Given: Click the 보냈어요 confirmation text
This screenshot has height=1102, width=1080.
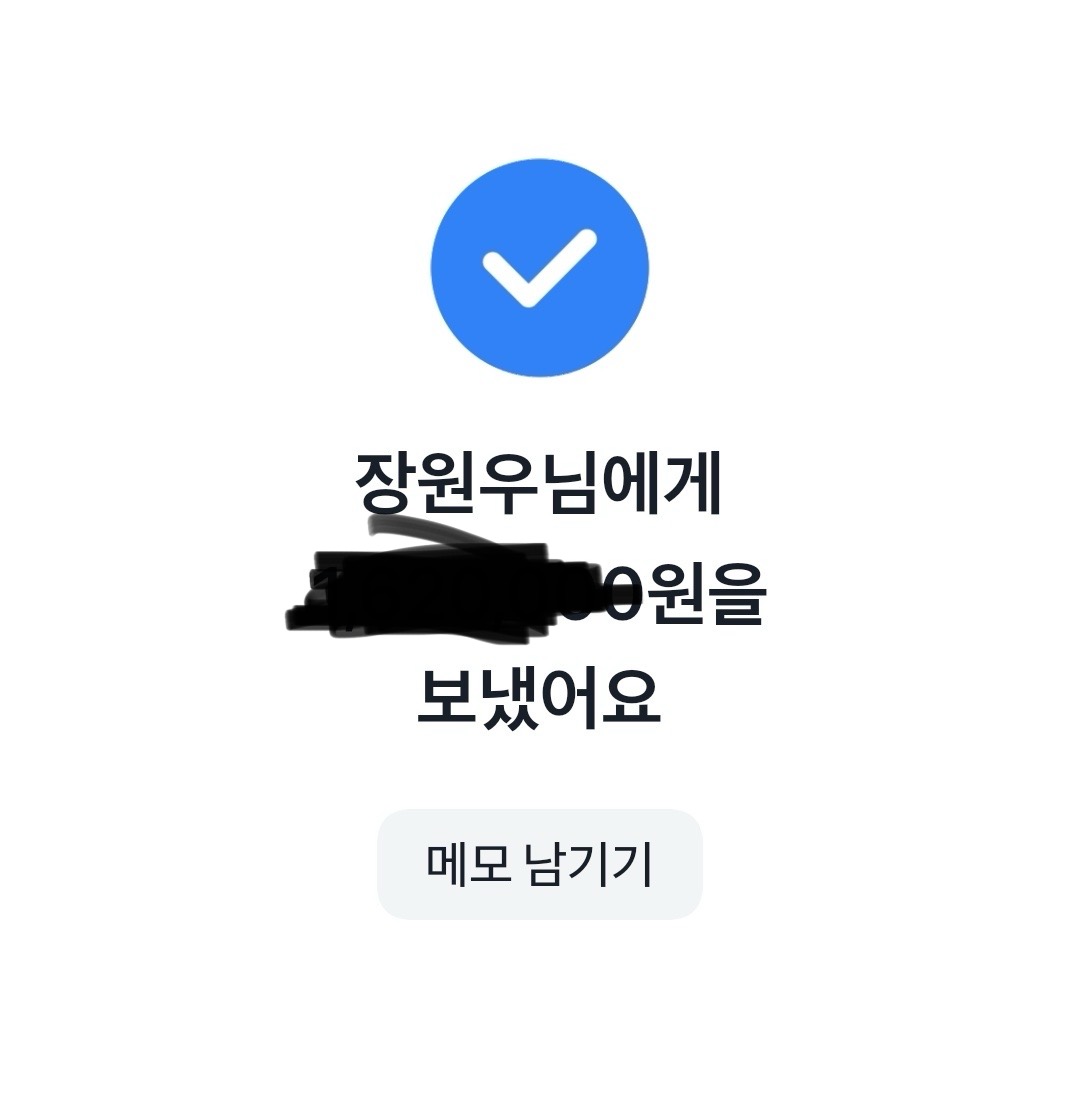Looking at the screenshot, I should tap(539, 697).
